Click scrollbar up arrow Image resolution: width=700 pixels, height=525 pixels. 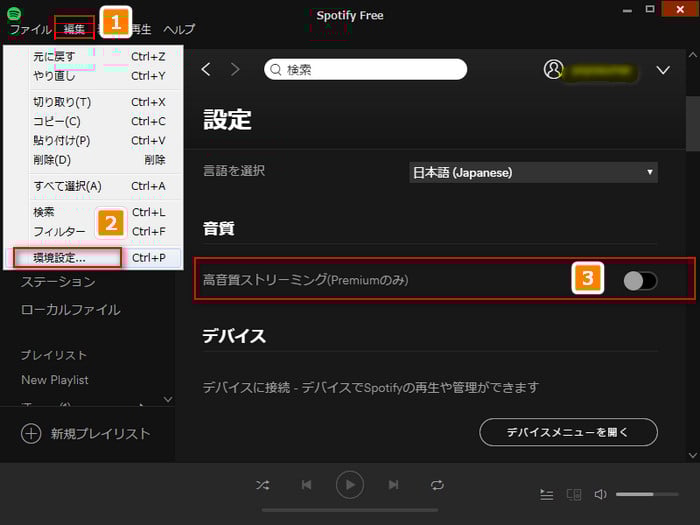(x=693, y=55)
